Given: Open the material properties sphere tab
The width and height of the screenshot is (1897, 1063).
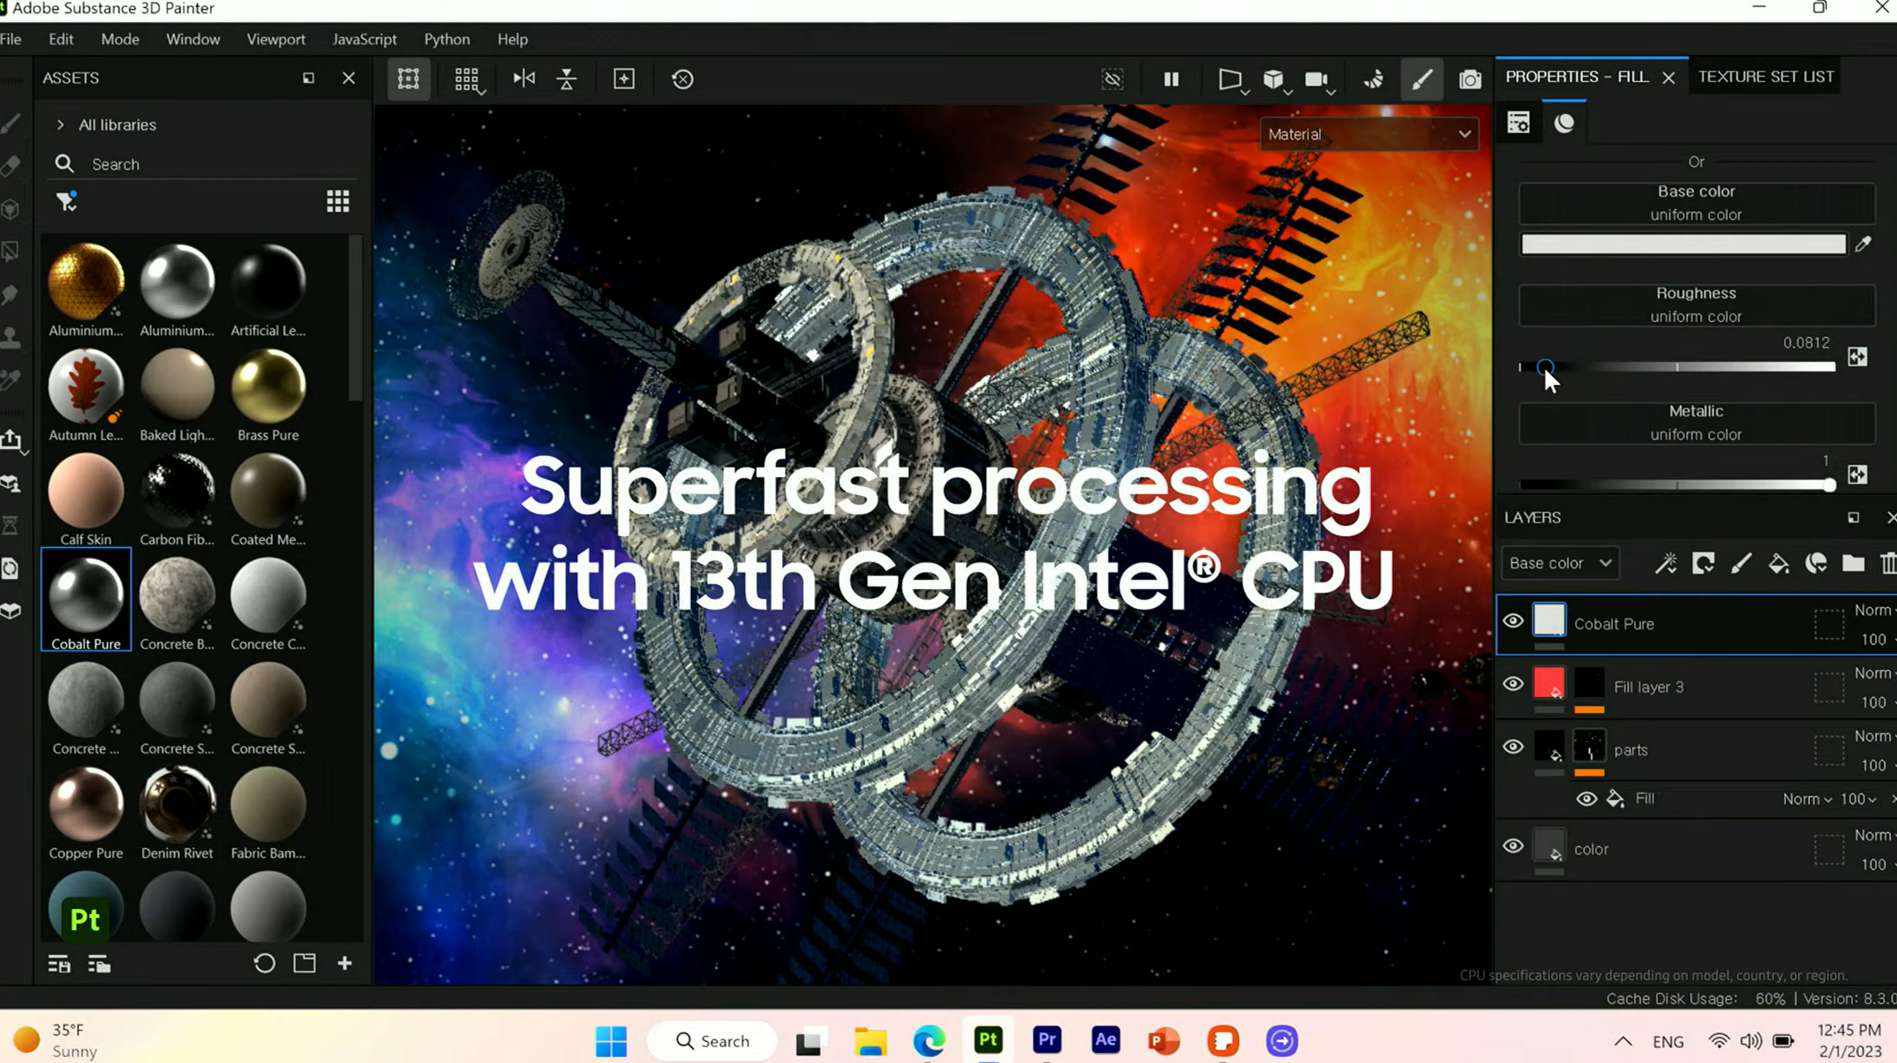Looking at the screenshot, I should tap(1564, 123).
